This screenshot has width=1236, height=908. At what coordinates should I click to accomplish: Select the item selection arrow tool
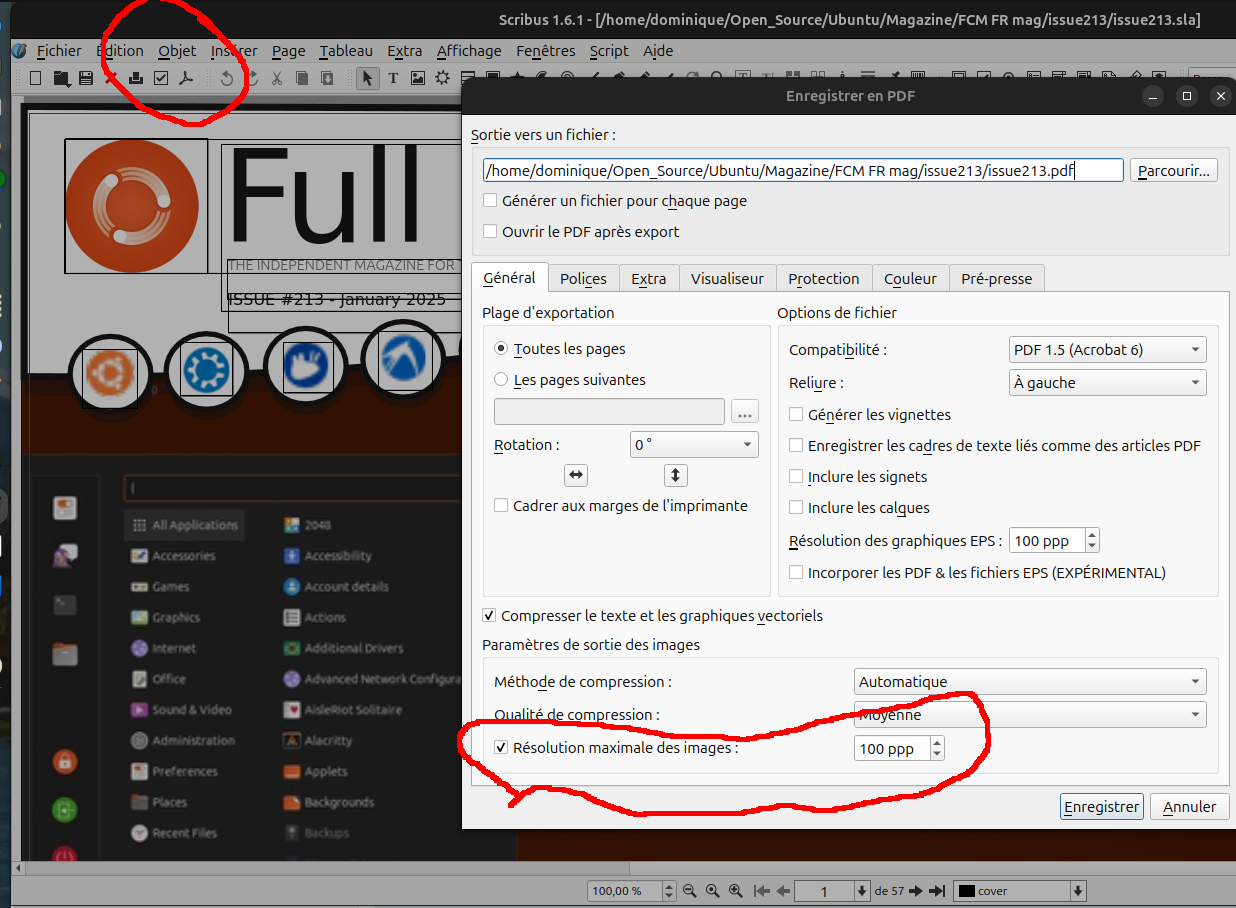(367, 77)
